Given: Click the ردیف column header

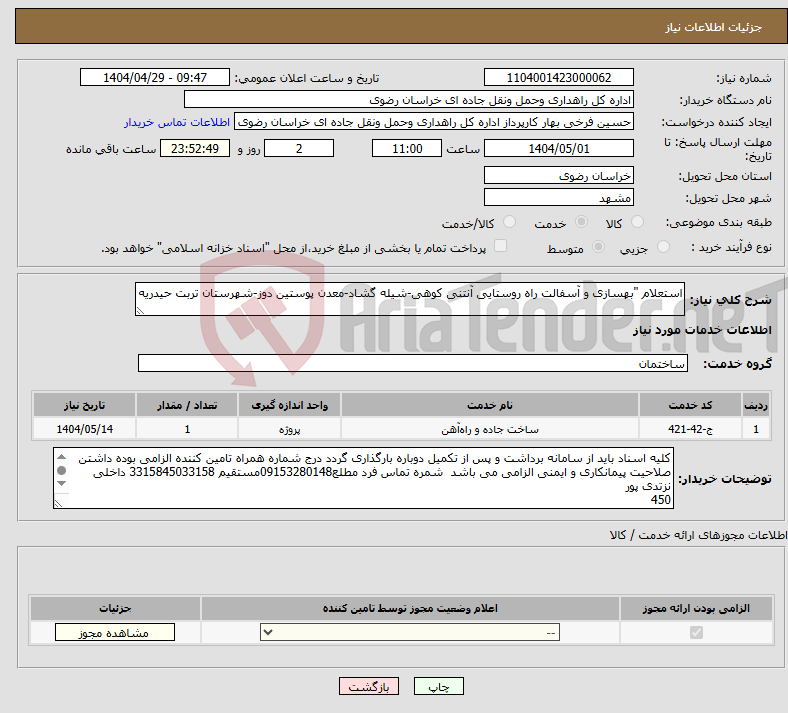Looking at the screenshot, I should [x=756, y=405].
